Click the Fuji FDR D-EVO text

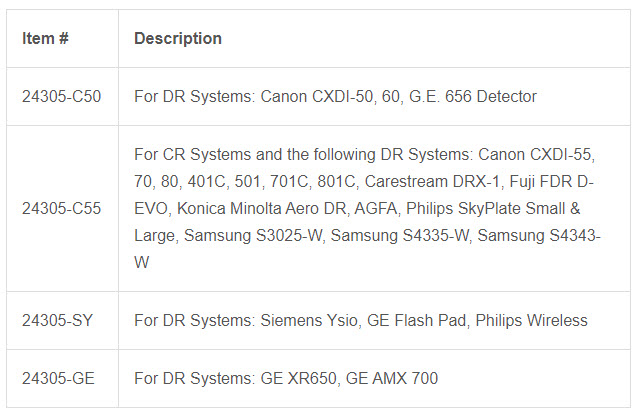551,182
